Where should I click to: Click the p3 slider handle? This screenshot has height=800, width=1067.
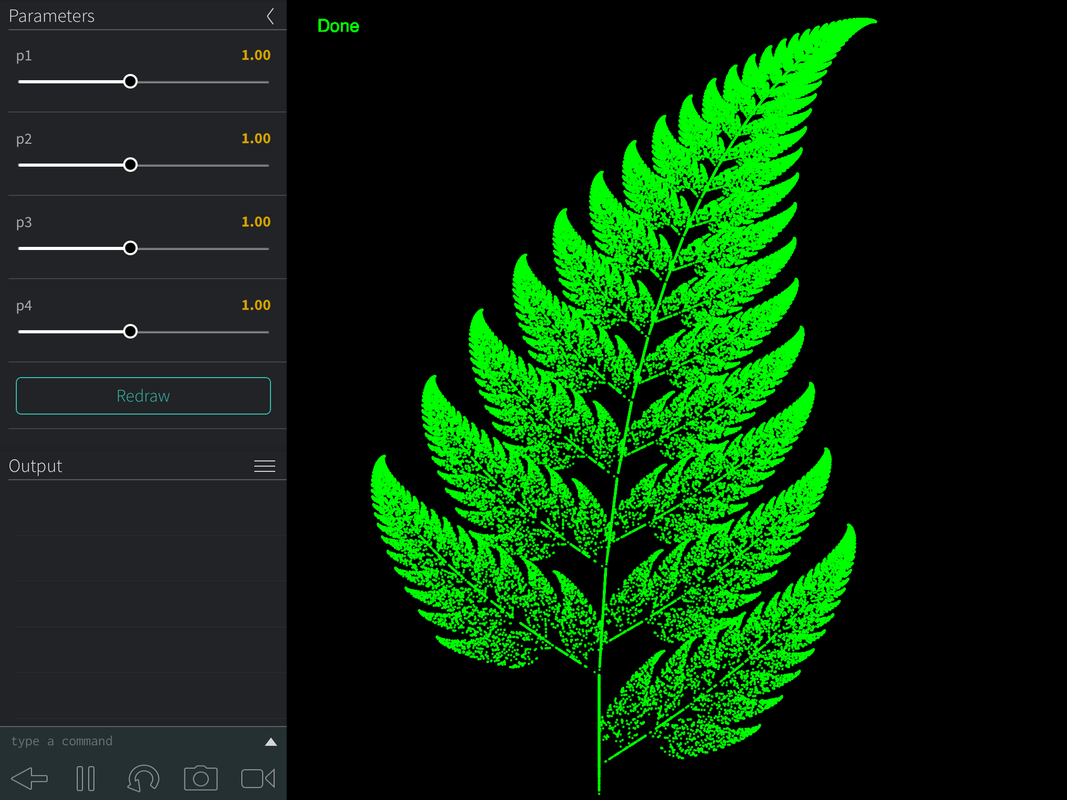click(x=130, y=248)
